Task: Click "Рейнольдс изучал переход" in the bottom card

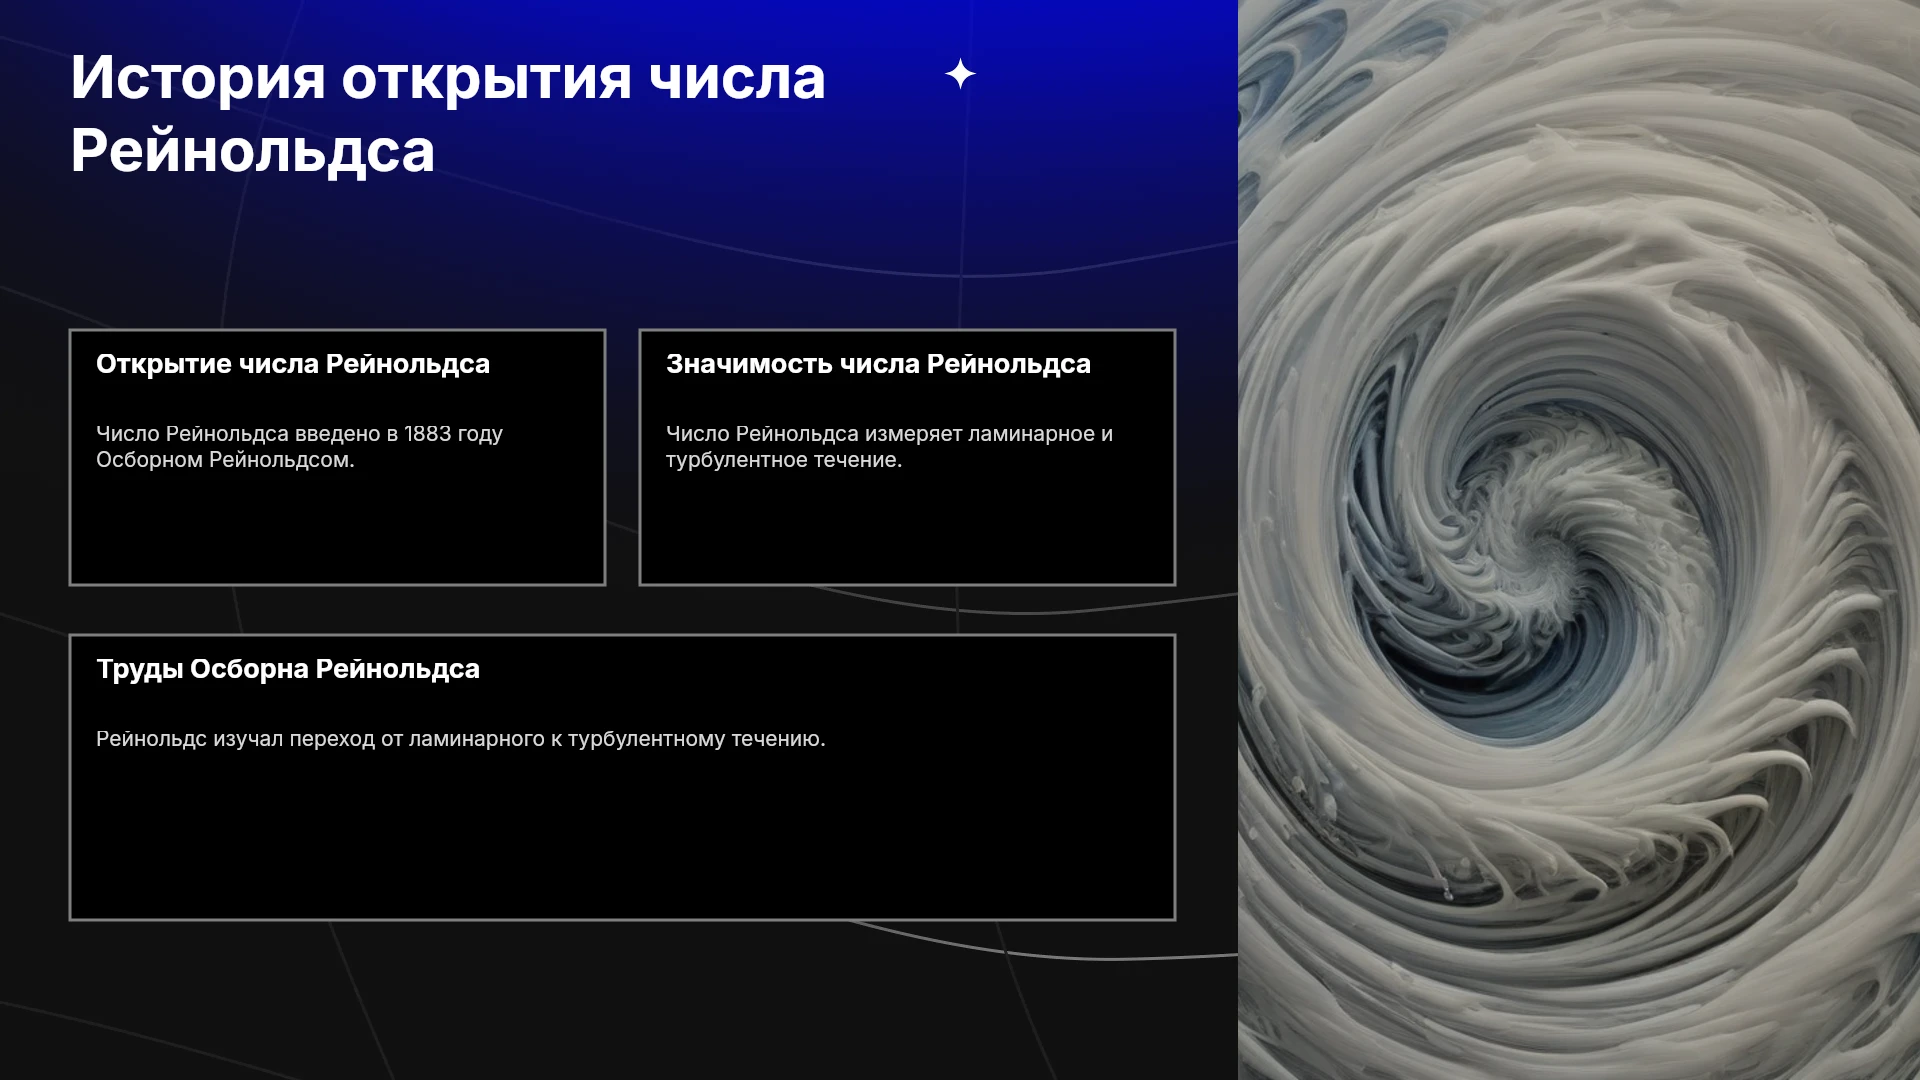Action: pos(235,739)
